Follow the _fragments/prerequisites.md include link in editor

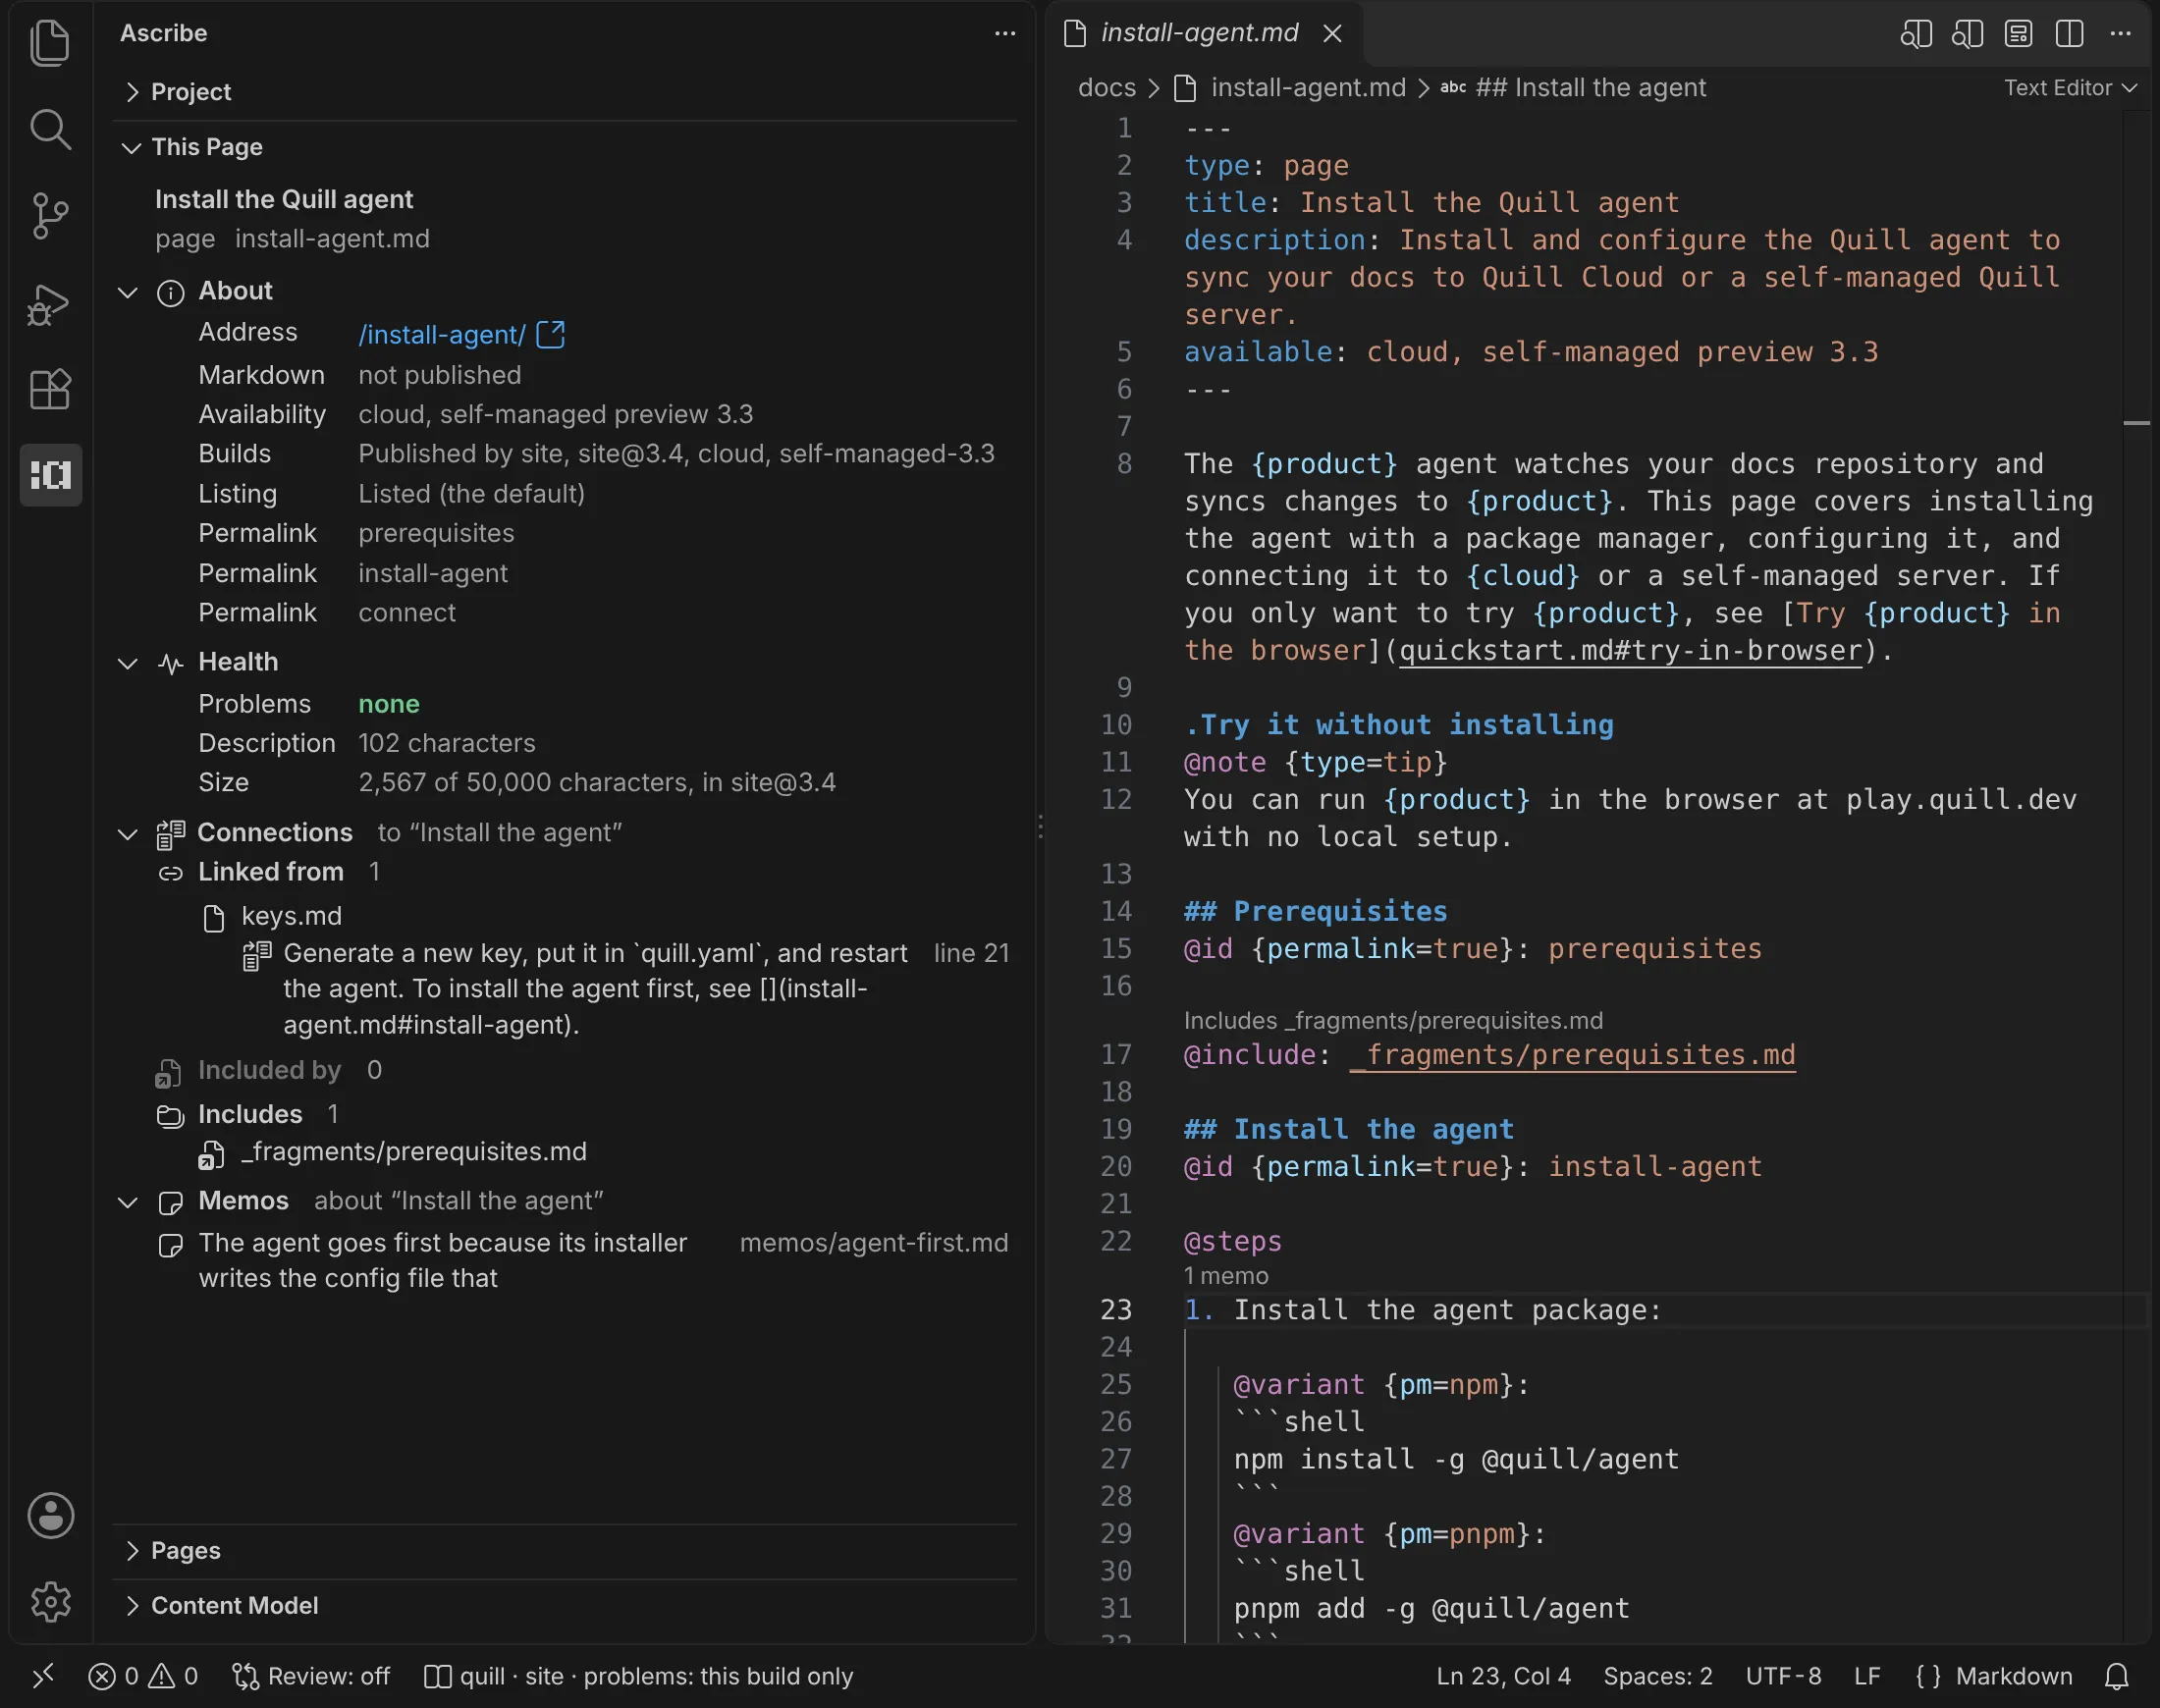pos(1573,1055)
